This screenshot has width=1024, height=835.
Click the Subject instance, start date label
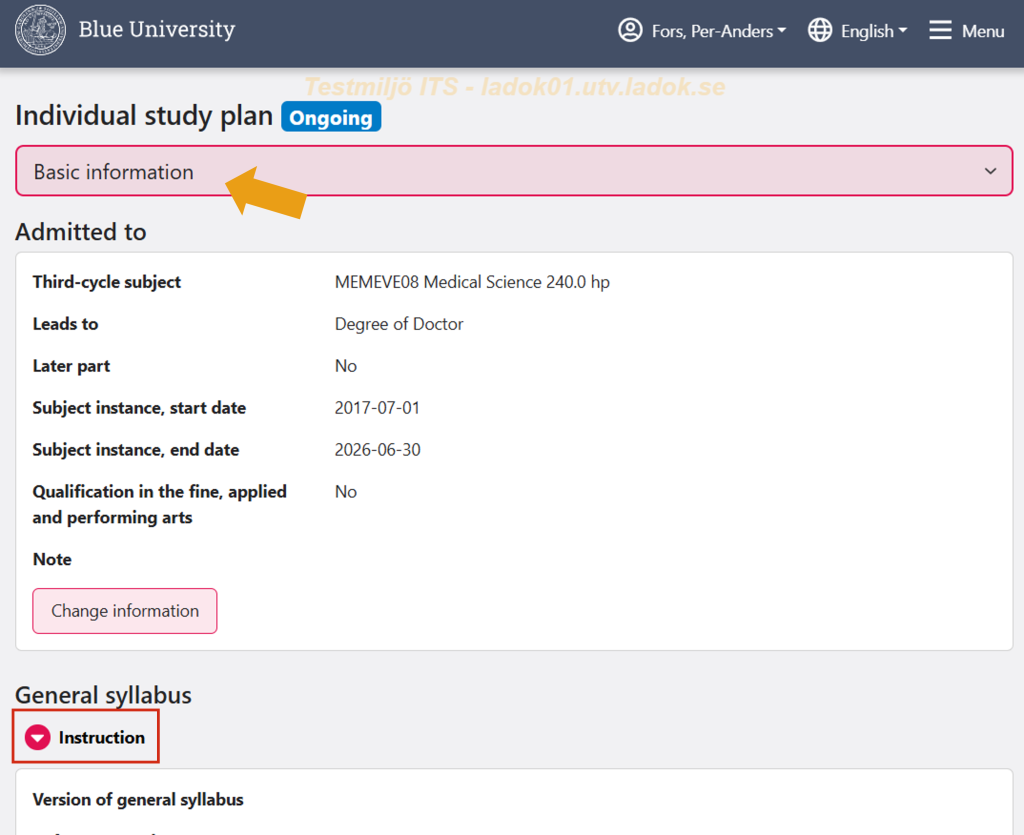pyautogui.click(x=139, y=408)
